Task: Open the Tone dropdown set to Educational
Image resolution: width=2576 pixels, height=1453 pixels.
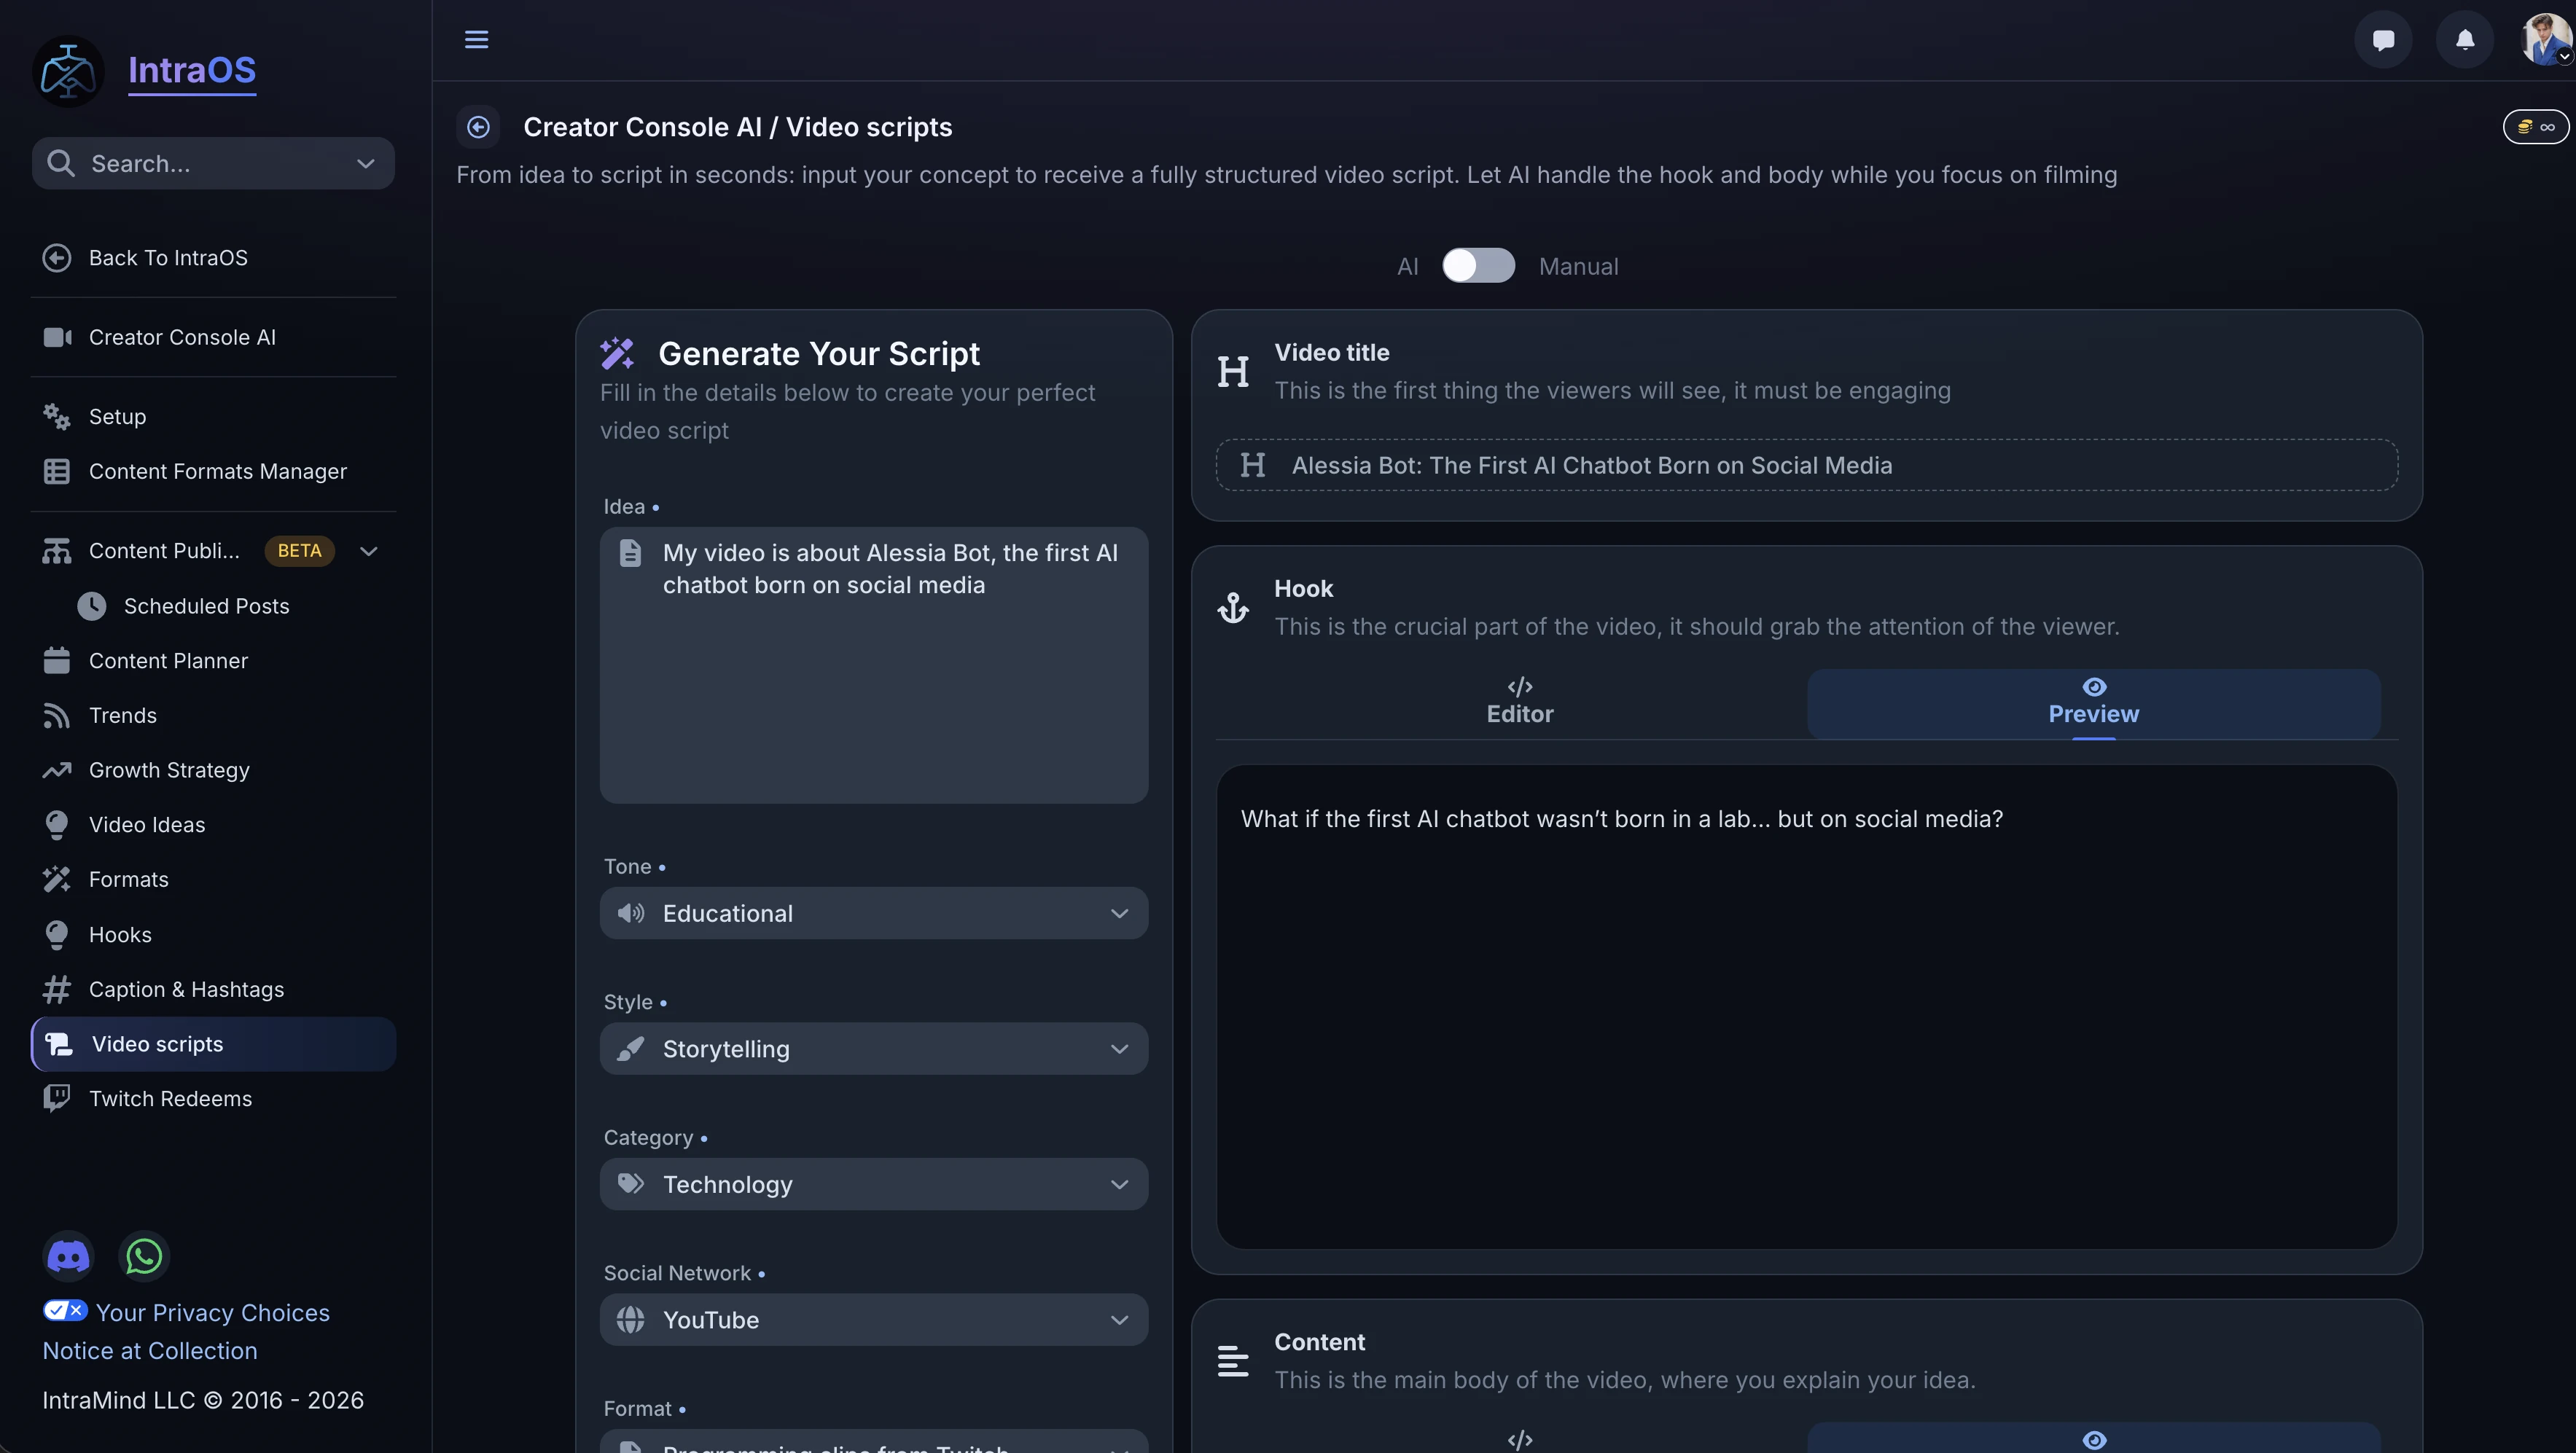Action: click(874, 913)
